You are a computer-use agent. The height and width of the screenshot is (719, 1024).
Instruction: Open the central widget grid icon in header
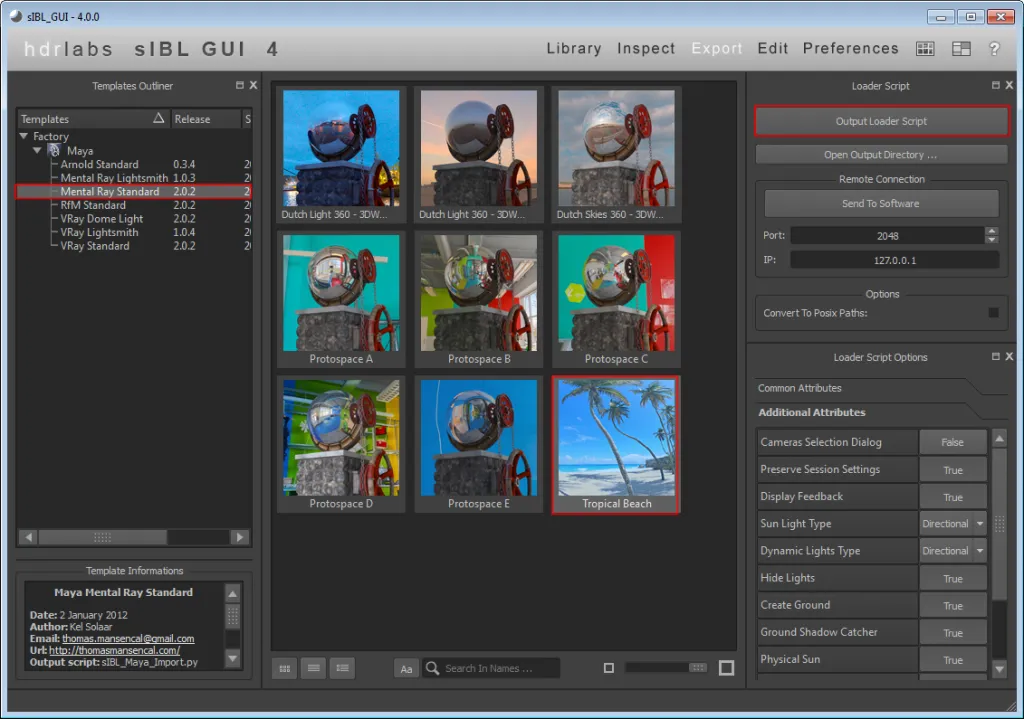(925, 49)
